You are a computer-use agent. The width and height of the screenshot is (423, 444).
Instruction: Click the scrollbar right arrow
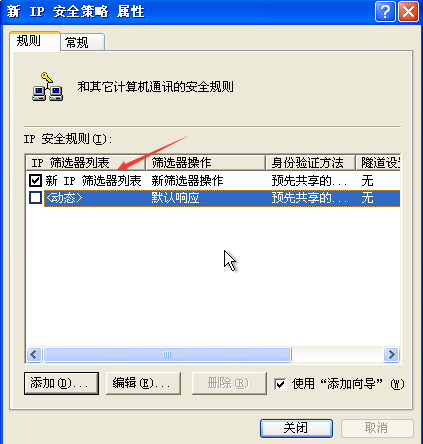coord(392,354)
